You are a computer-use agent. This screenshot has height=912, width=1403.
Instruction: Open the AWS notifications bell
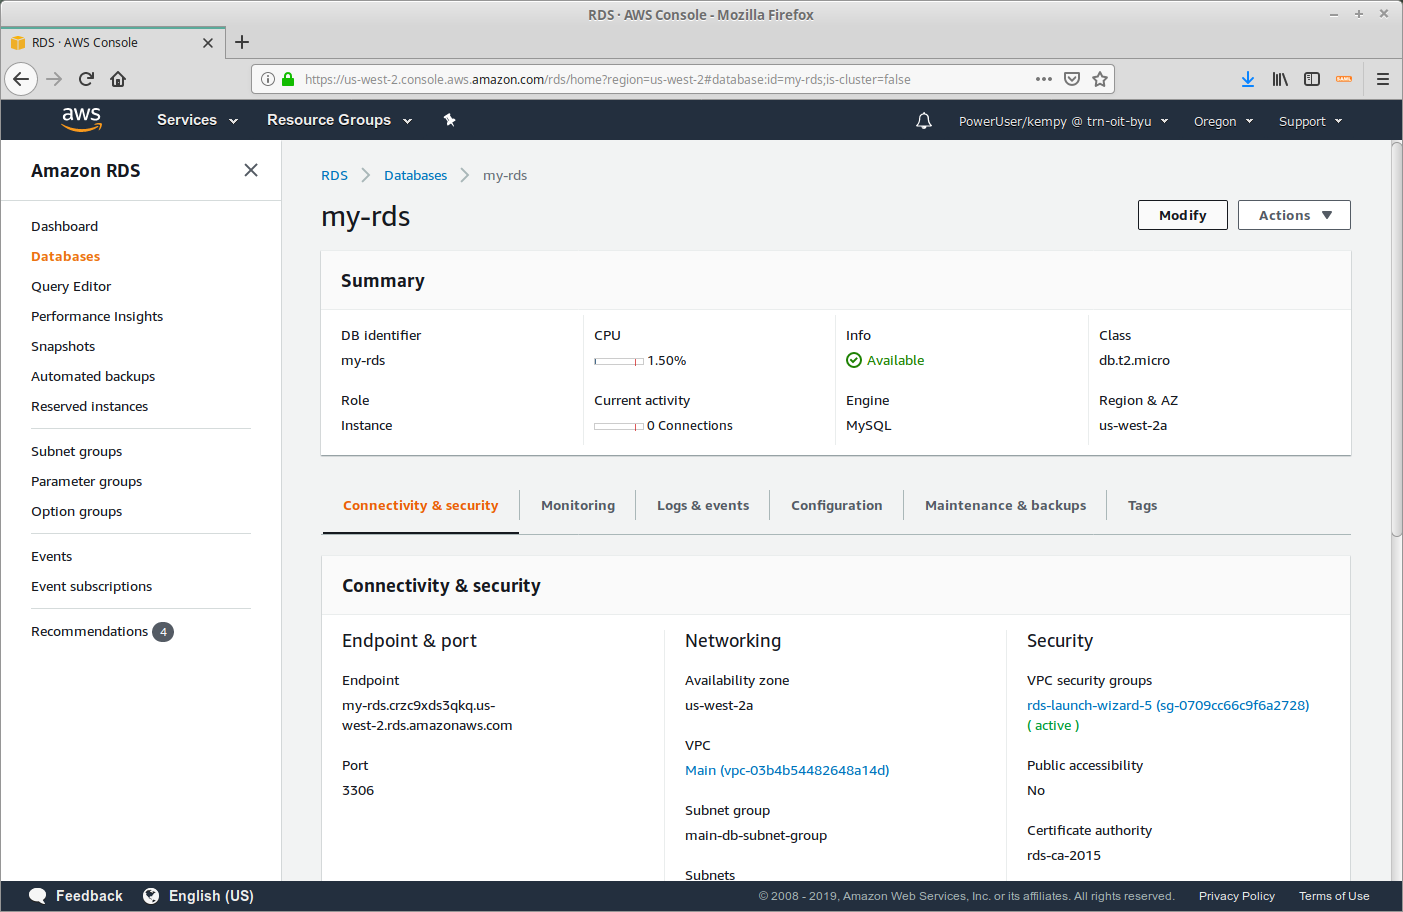pyautogui.click(x=924, y=121)
